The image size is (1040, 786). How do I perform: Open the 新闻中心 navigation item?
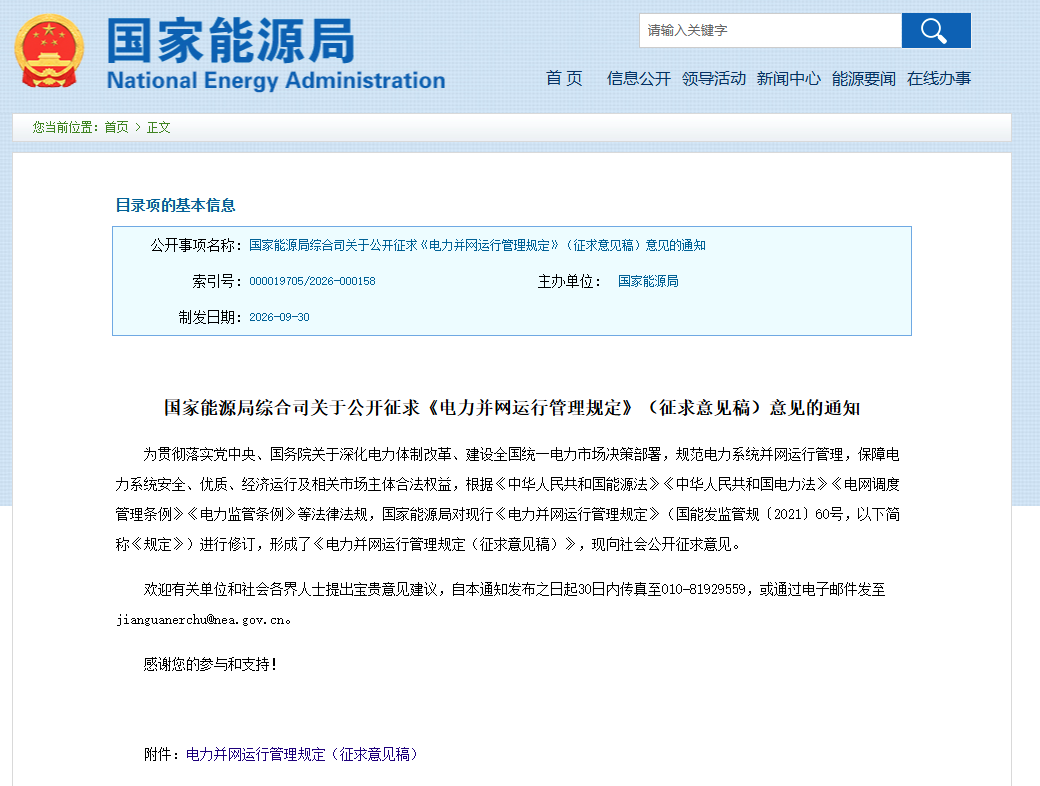(789, 78)
